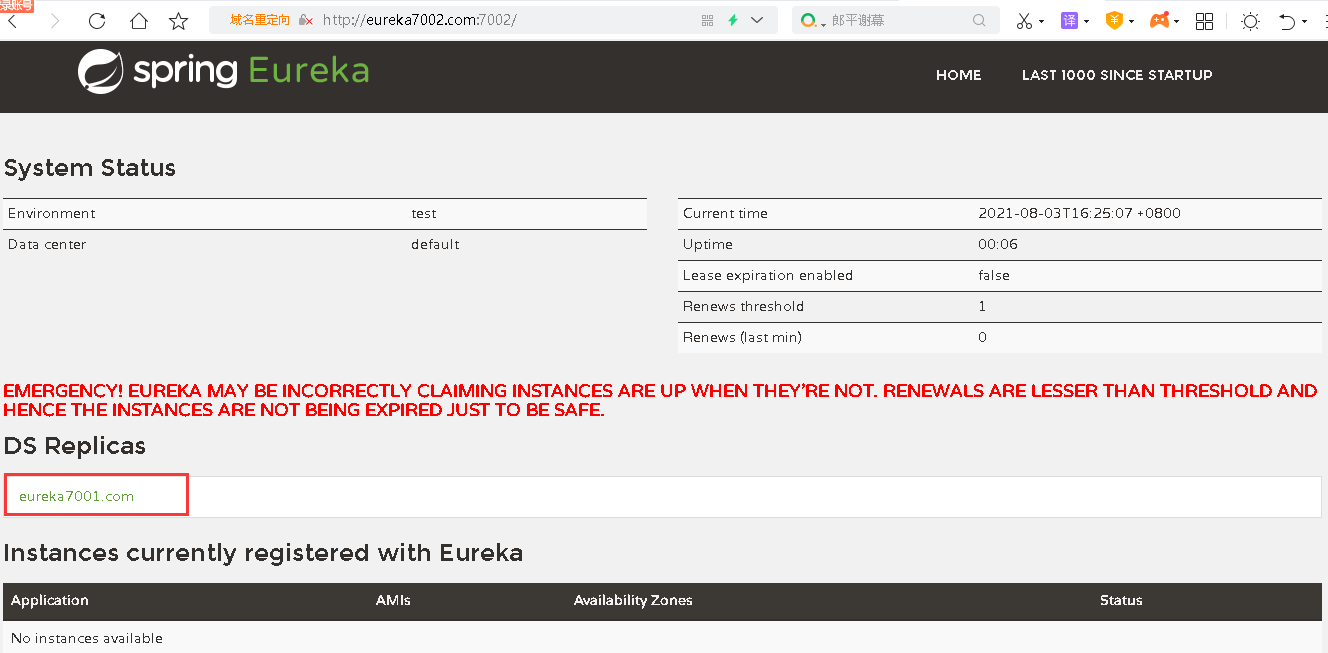Open the browser home page icon
1328x653 pixels.
[x=138, y=21]
